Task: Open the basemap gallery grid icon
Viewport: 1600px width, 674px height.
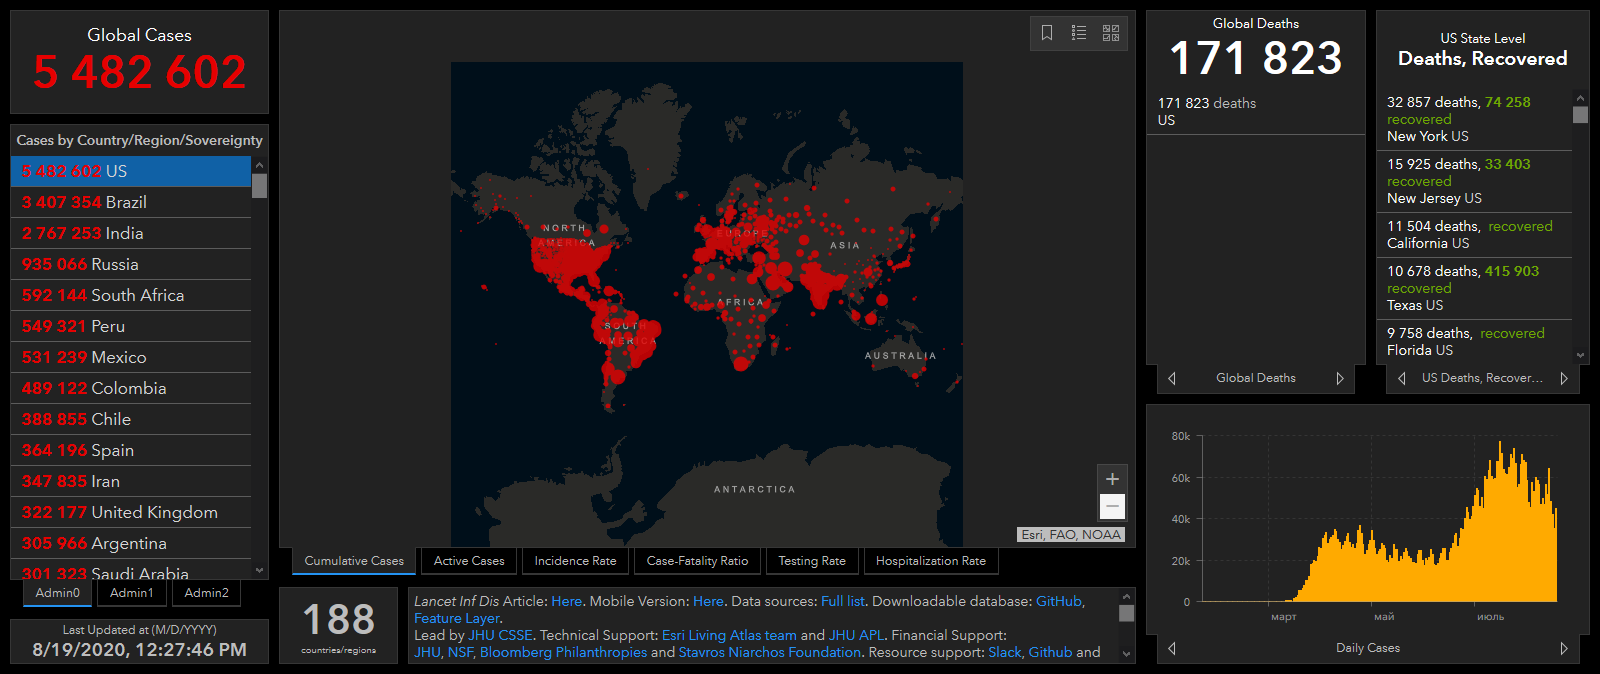Action: (1111, 33)
